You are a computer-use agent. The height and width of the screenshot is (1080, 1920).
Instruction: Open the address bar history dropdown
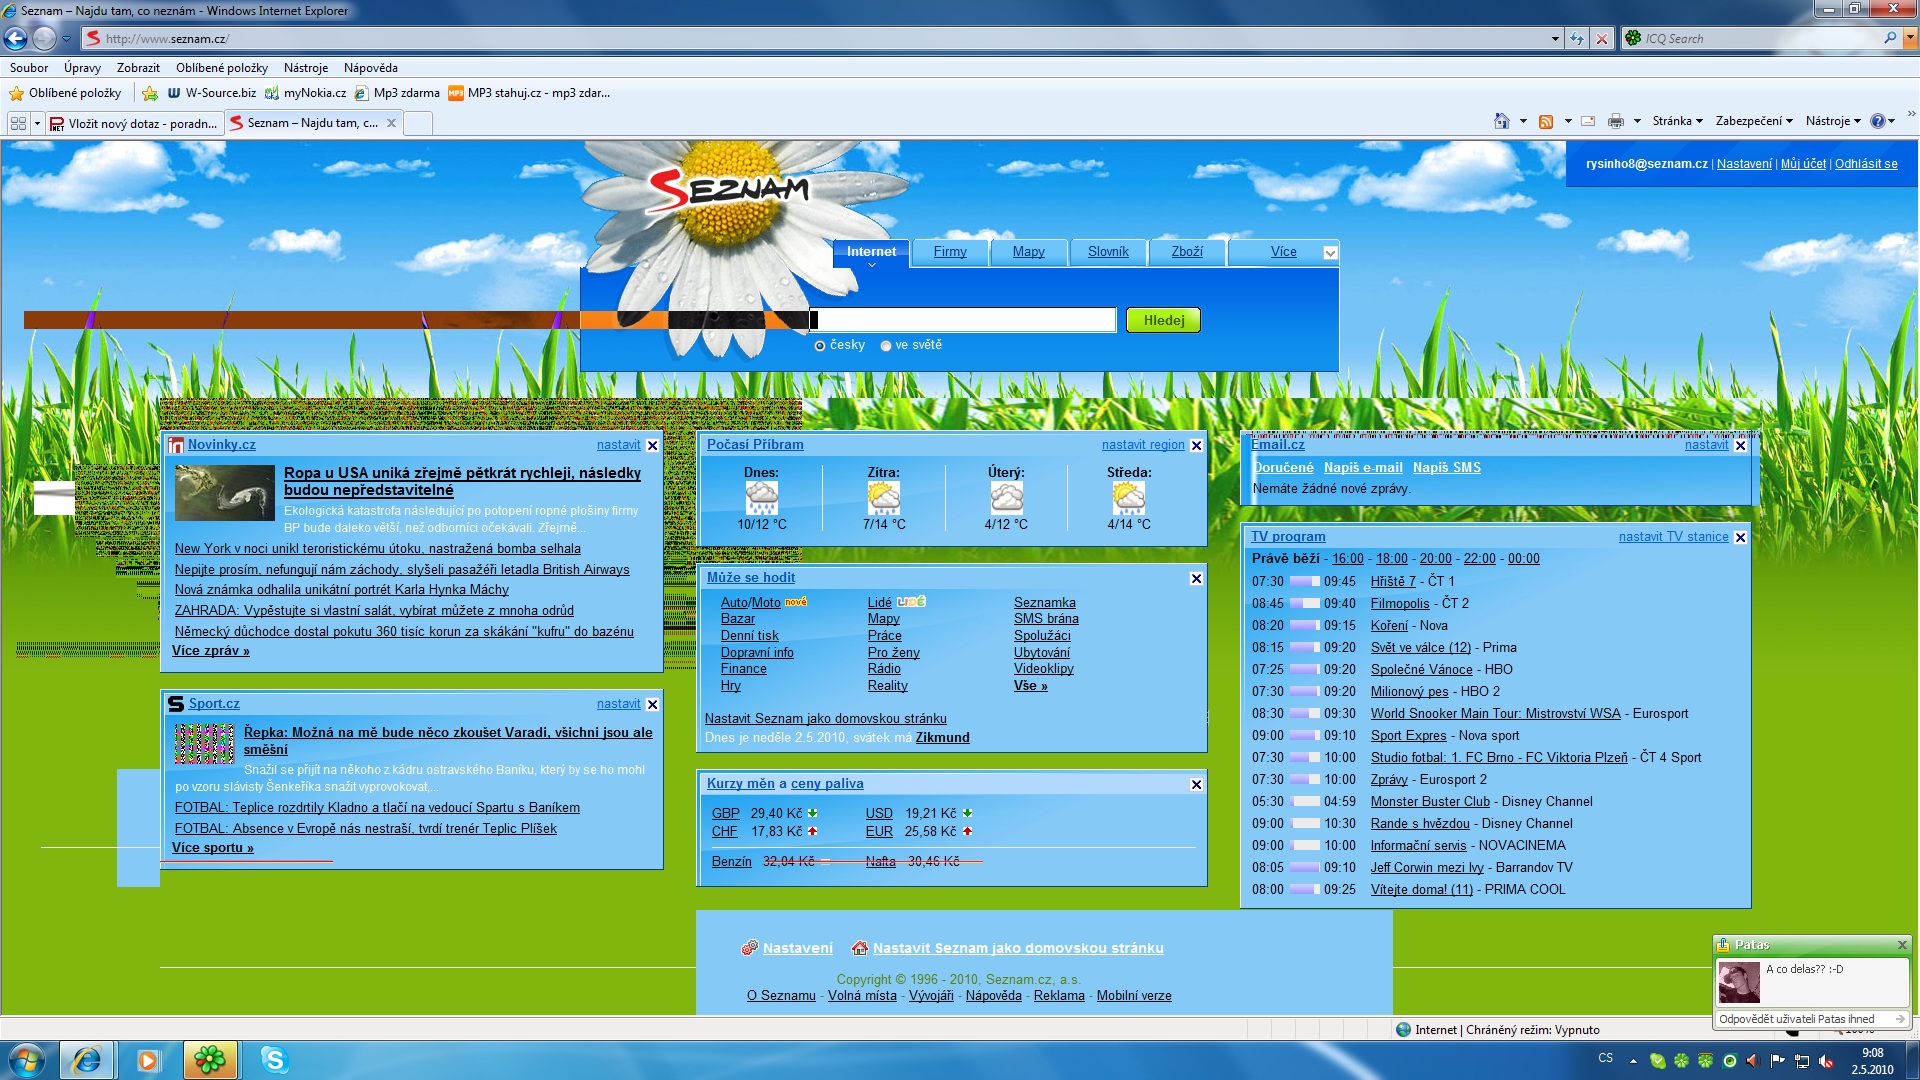tap(1555, 38)
